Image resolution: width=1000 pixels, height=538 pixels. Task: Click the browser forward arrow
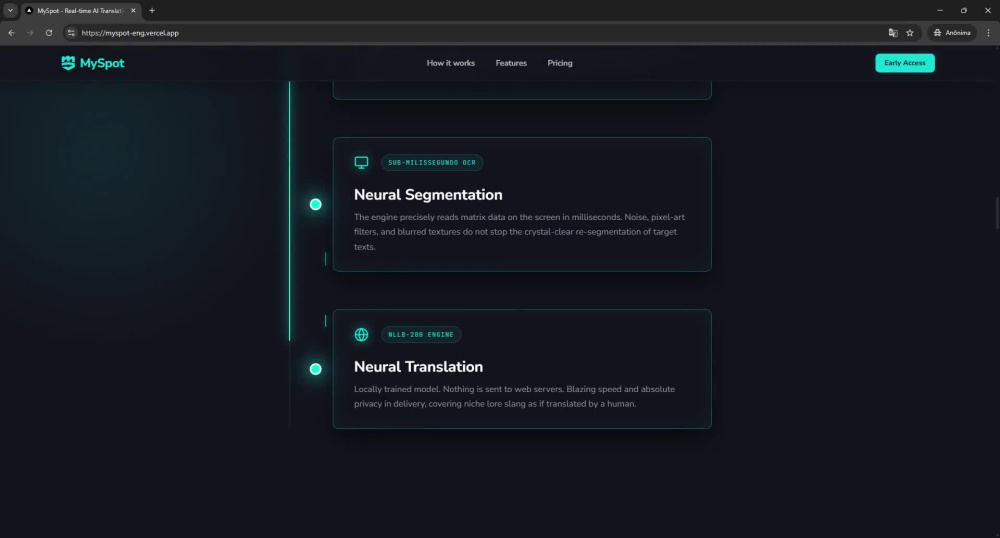click(30, 33)
